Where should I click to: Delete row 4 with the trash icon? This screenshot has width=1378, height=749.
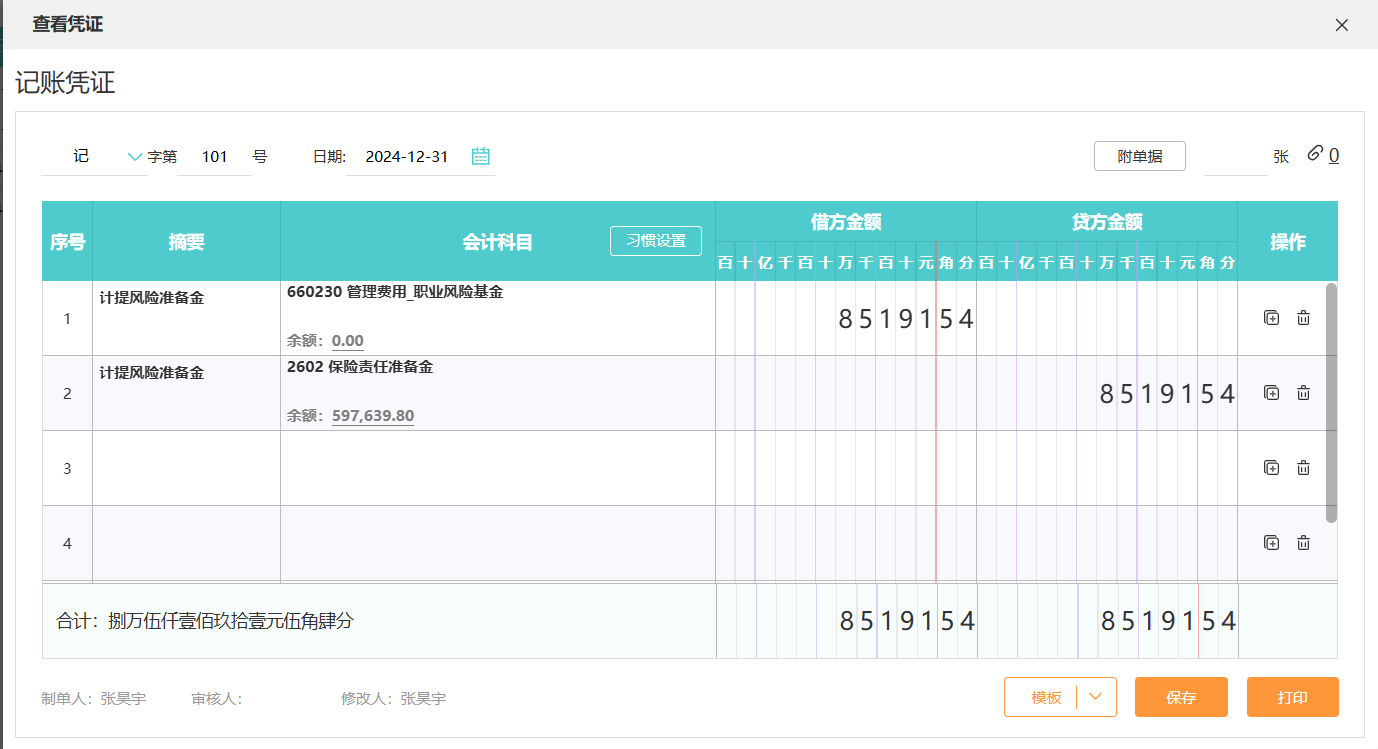pos(1303,543)
